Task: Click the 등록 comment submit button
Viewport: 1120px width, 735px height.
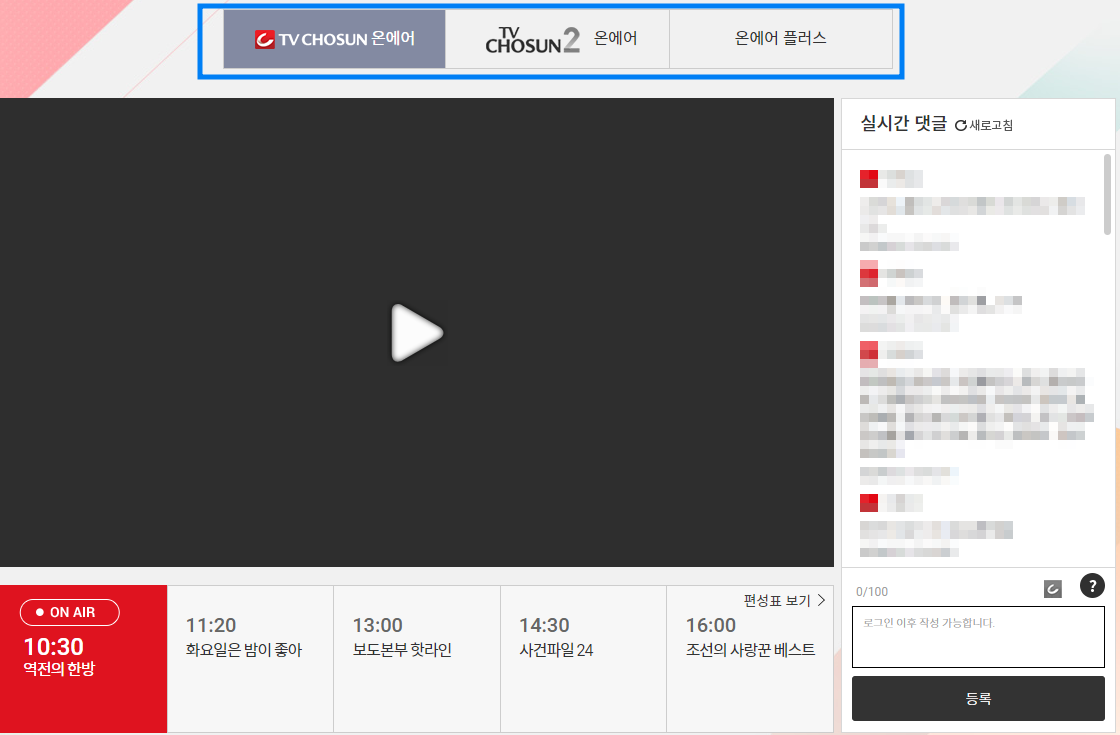Action: click(978, 698)
